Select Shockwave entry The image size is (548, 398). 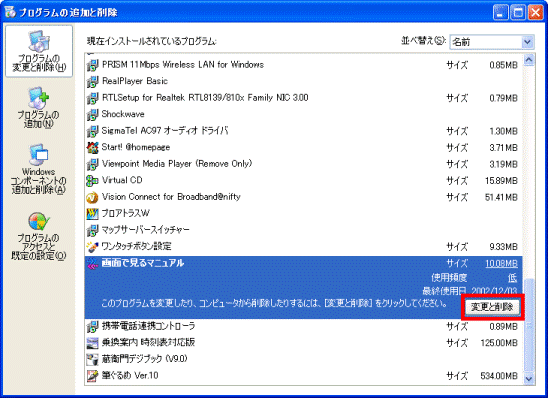point(304,114)
